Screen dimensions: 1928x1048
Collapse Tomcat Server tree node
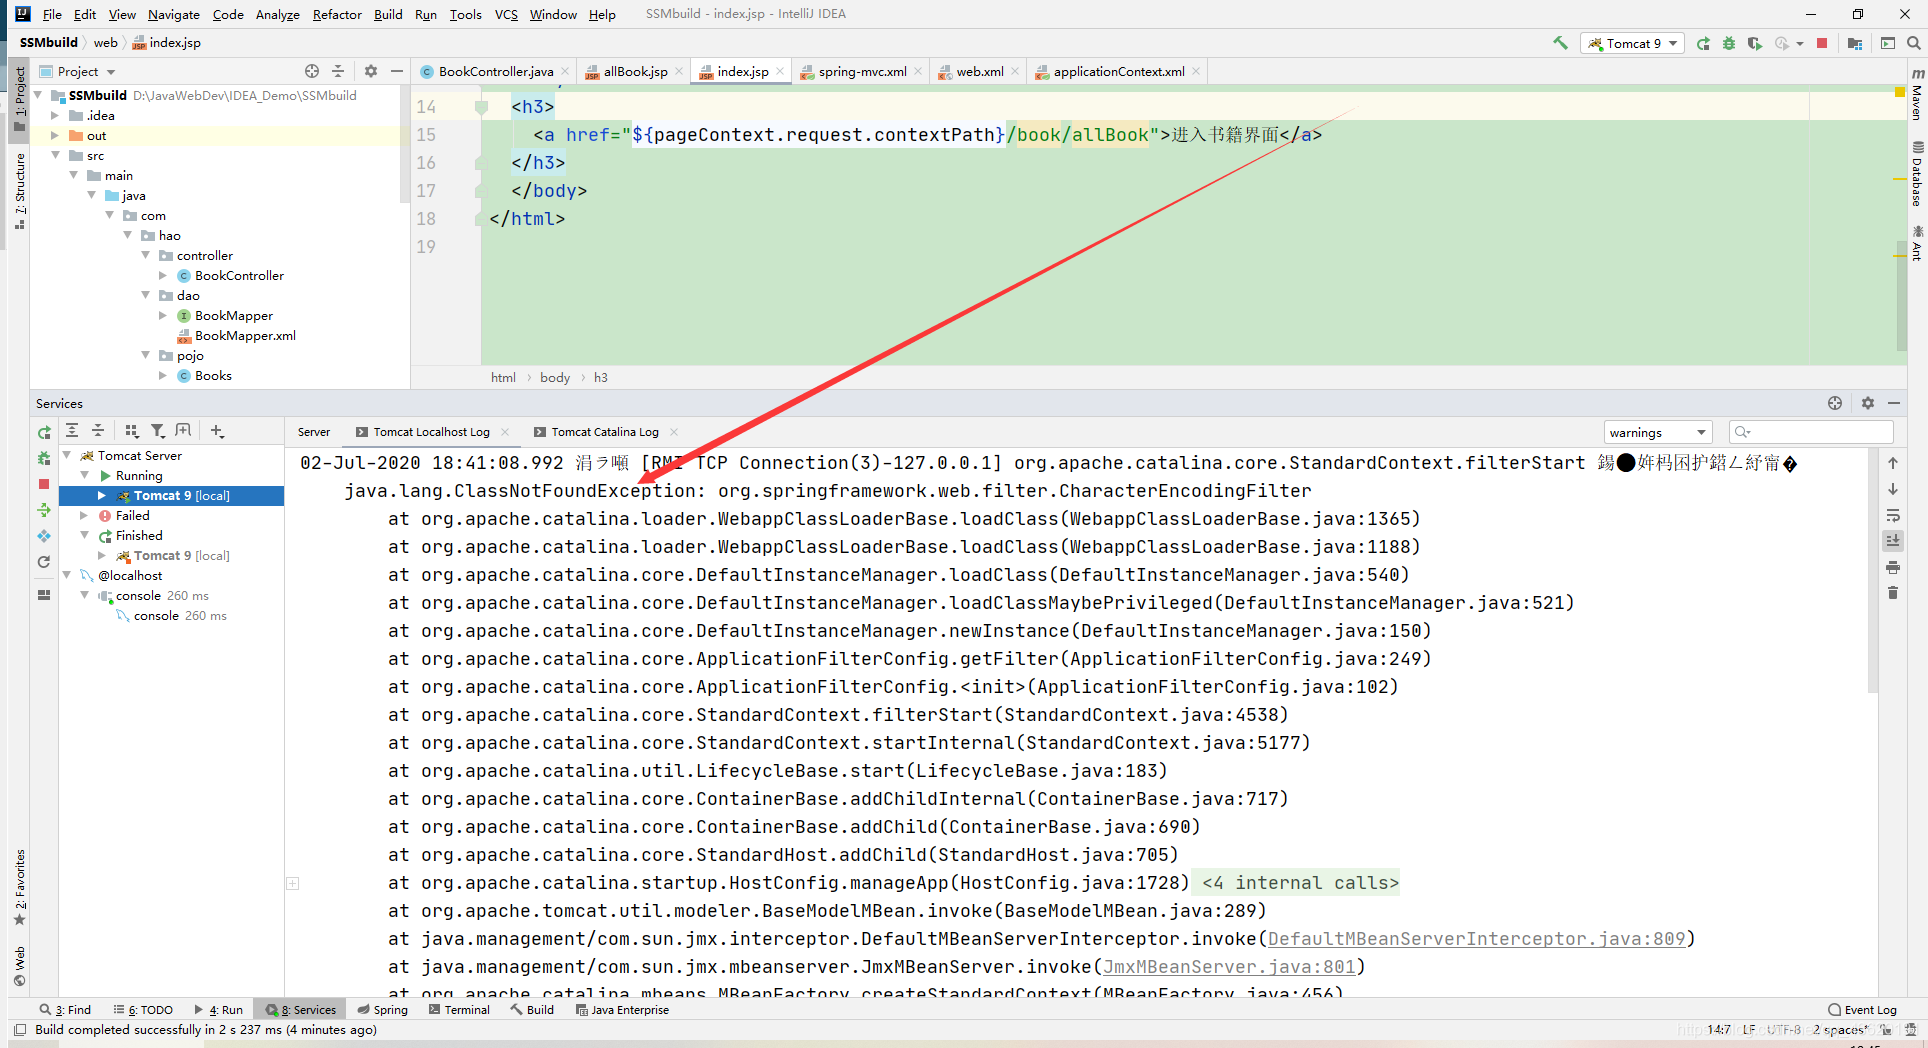tap(67, 455)
